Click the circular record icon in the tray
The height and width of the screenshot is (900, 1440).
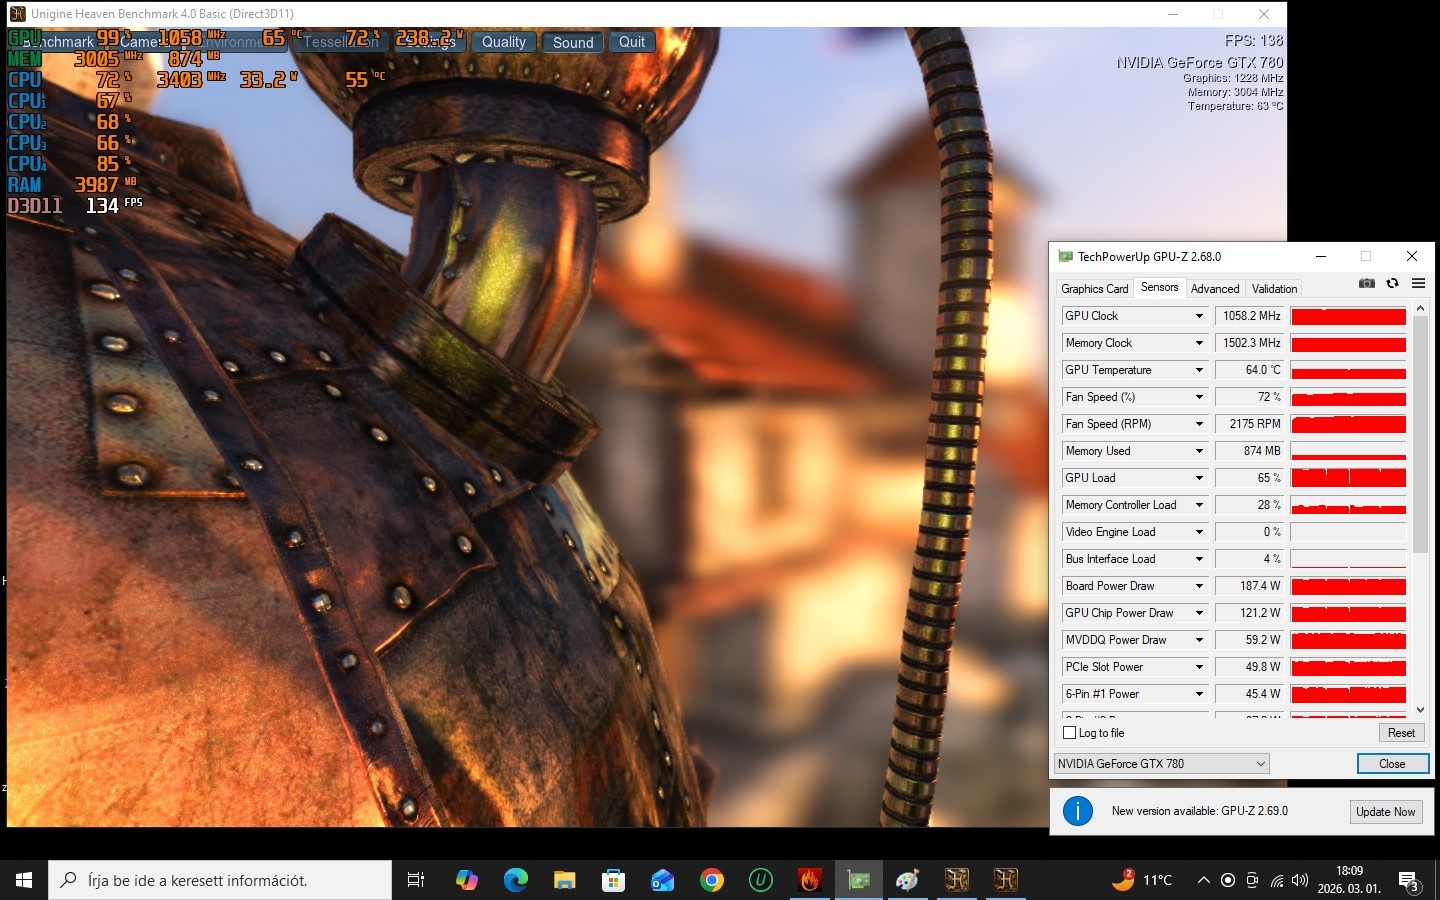[1228, 880]
